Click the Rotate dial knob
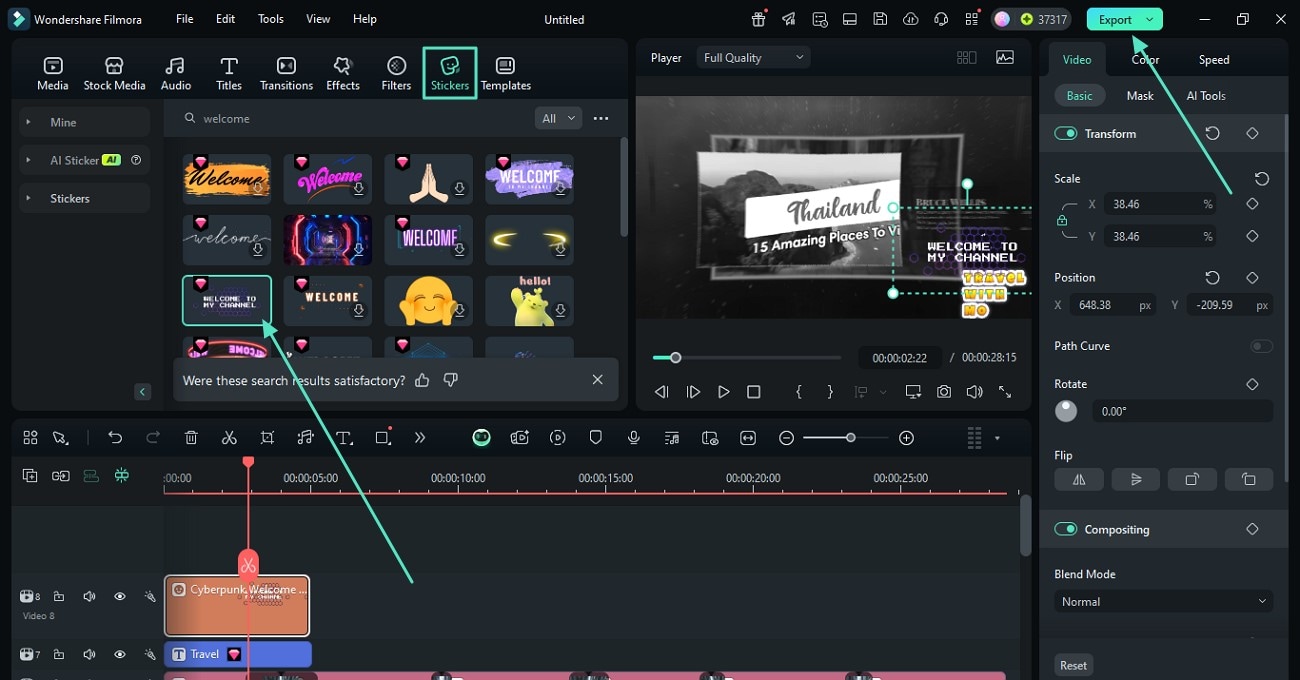Image resolution: width=1300 pixels, height=680 pixels. (x=1066, y=411)
